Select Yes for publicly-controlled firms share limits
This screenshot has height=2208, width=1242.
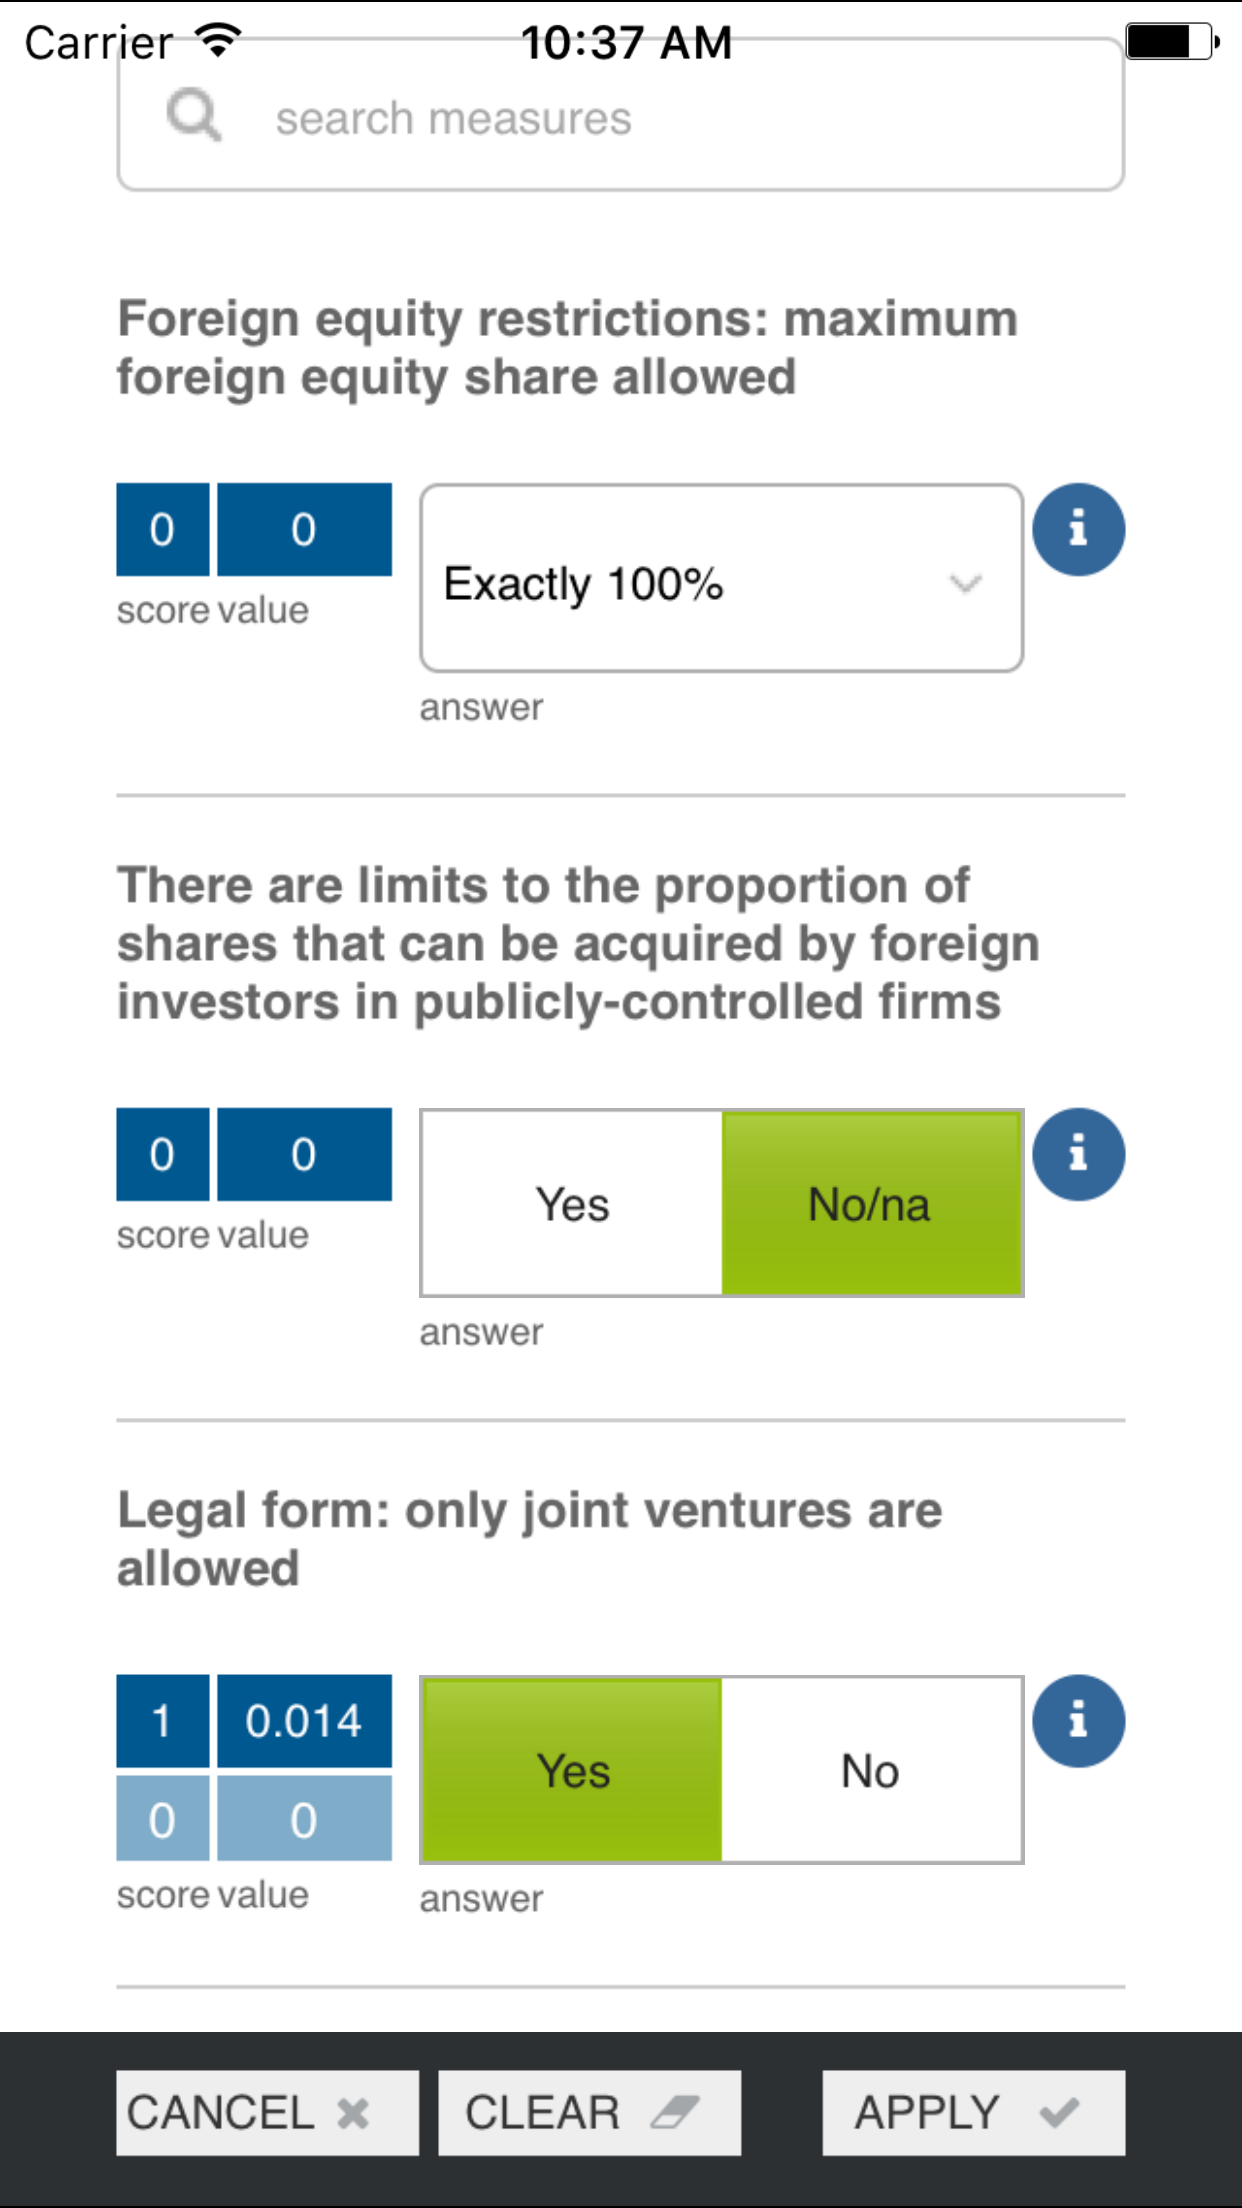pos(572,1203)
